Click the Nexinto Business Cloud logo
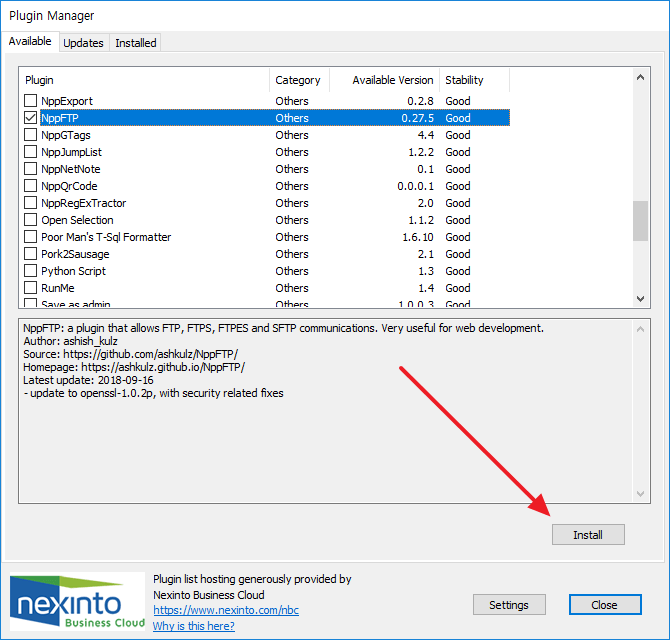Screen dimensions: 670x640 (77, 602)
